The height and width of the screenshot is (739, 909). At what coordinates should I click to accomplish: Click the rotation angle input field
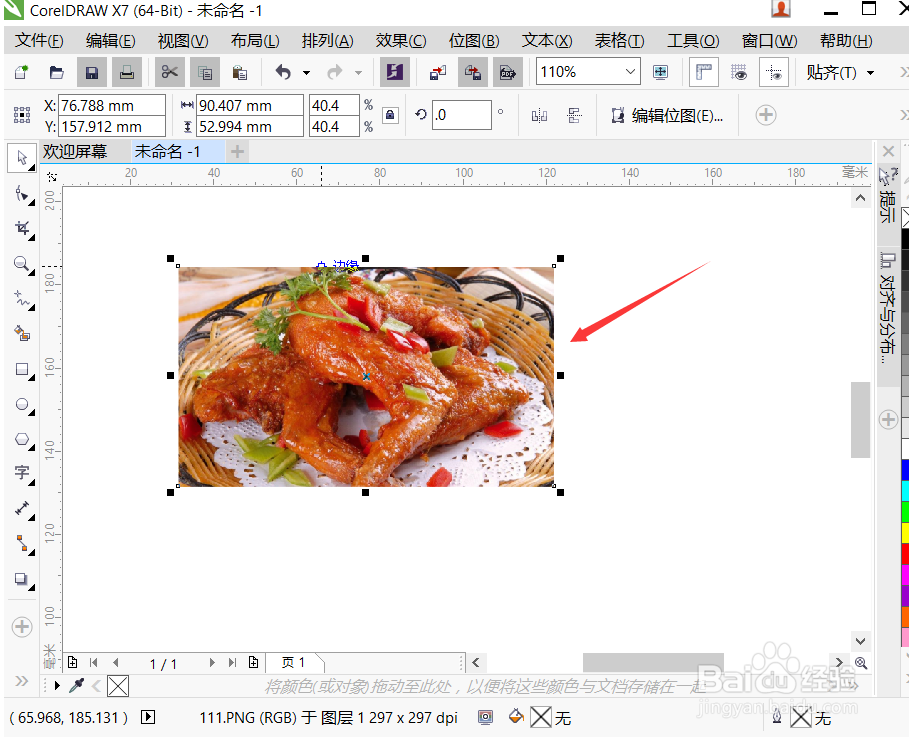[x=461, y=115]
